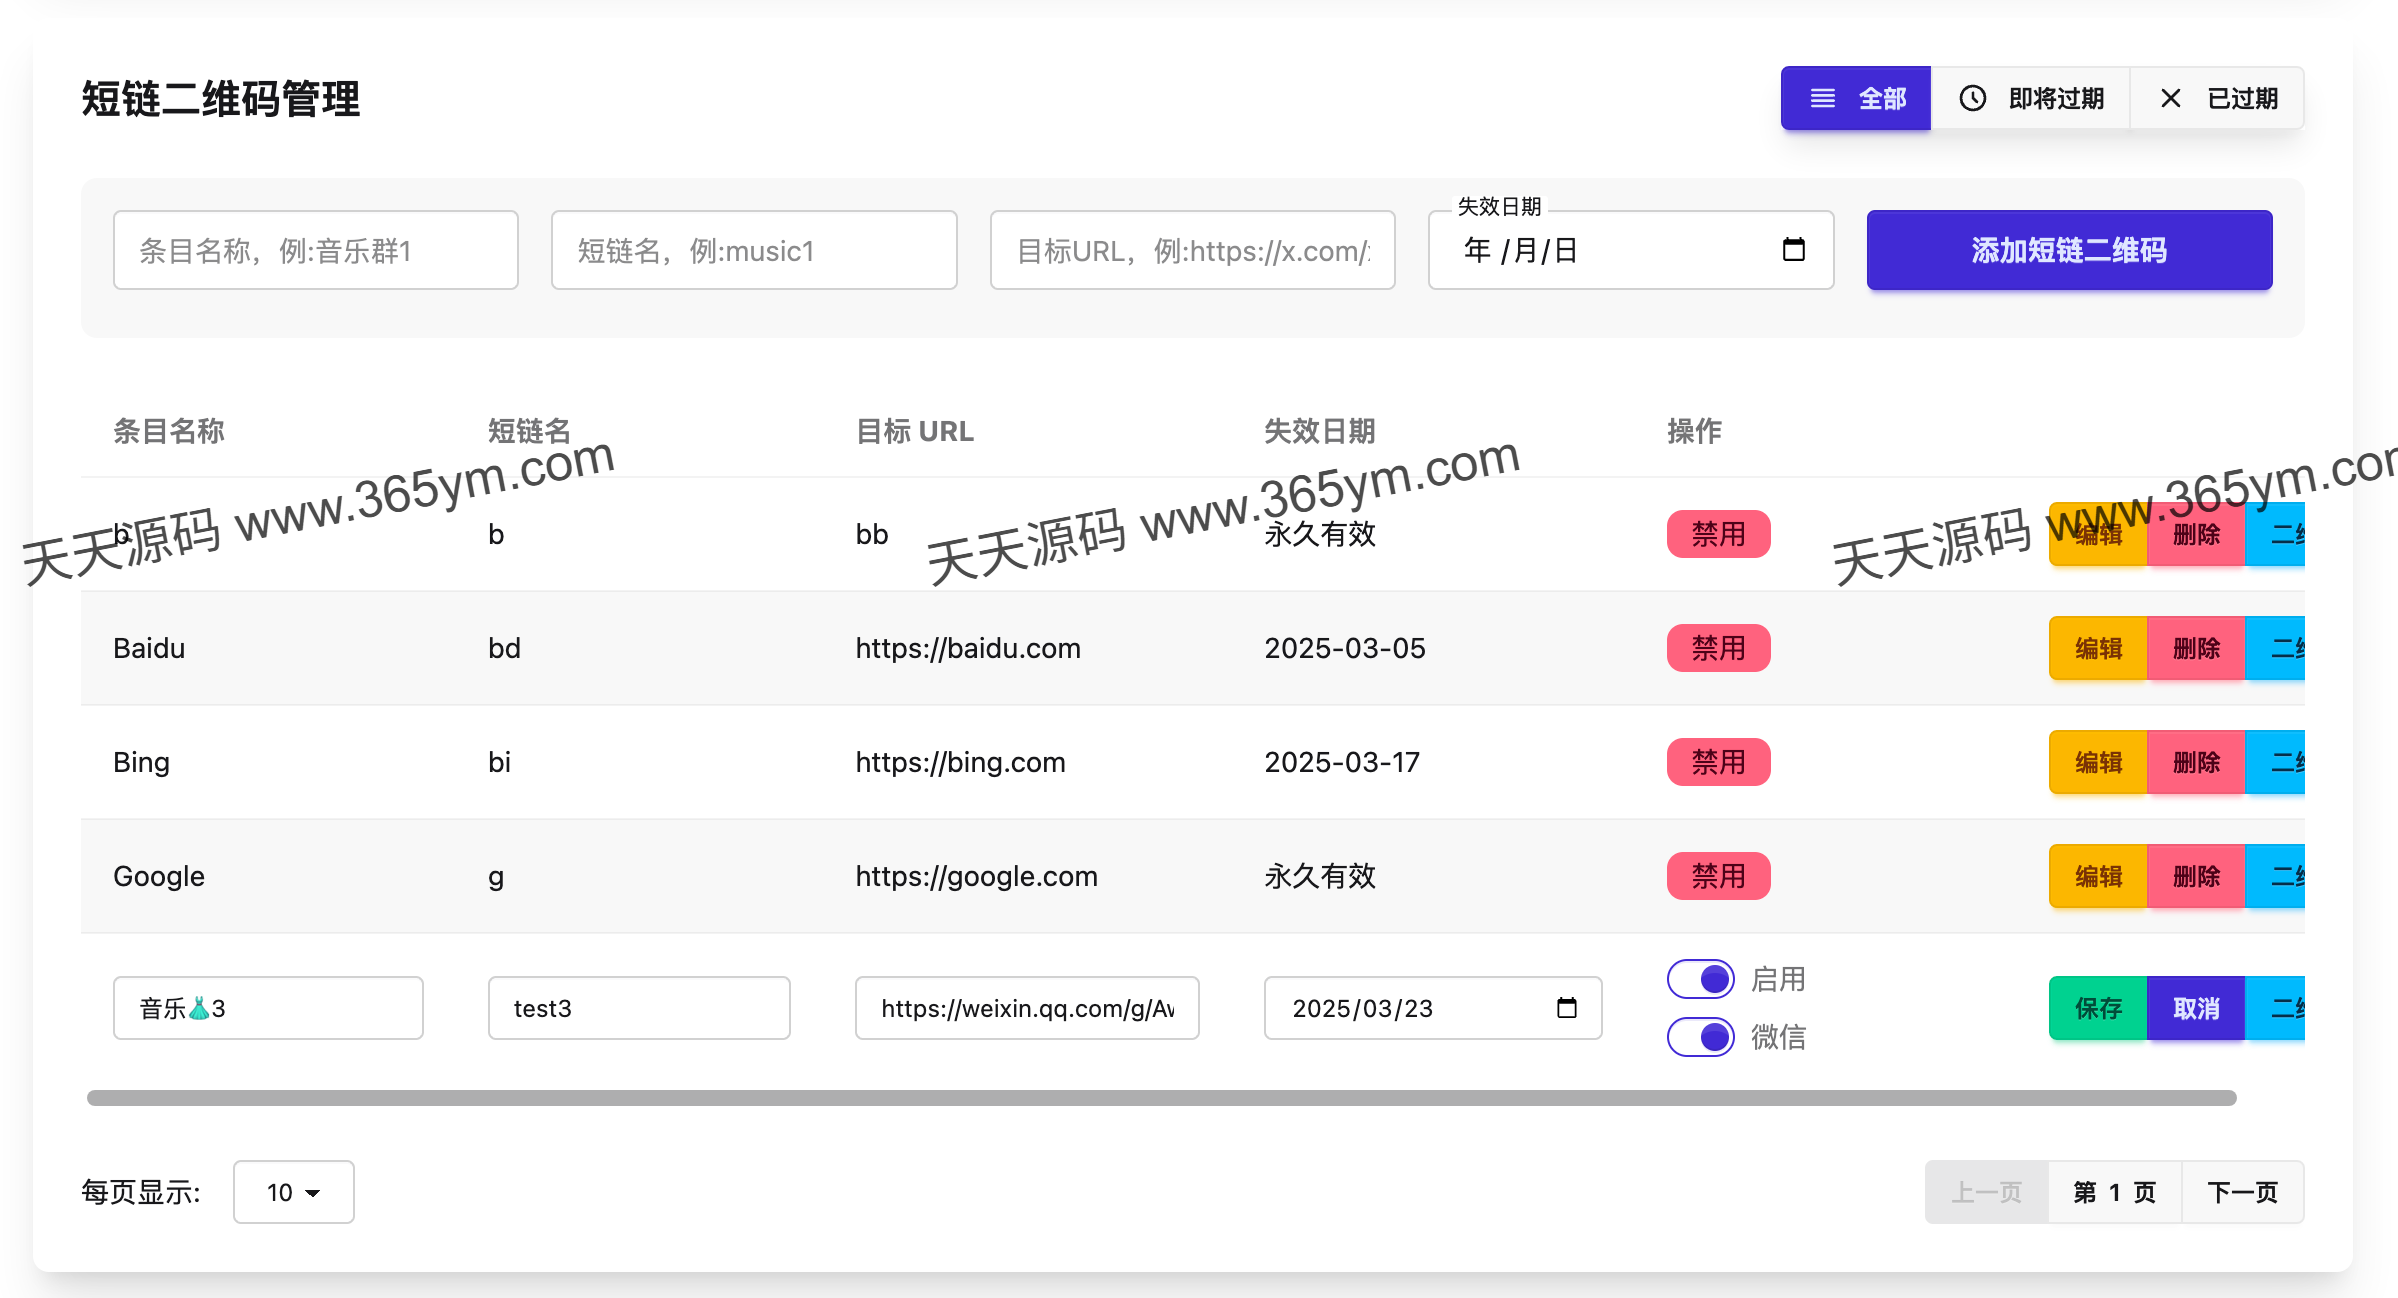
Task: Edit the Bing row via 编辑 button
Action: pyautogui.click(x=2097, y=762)
